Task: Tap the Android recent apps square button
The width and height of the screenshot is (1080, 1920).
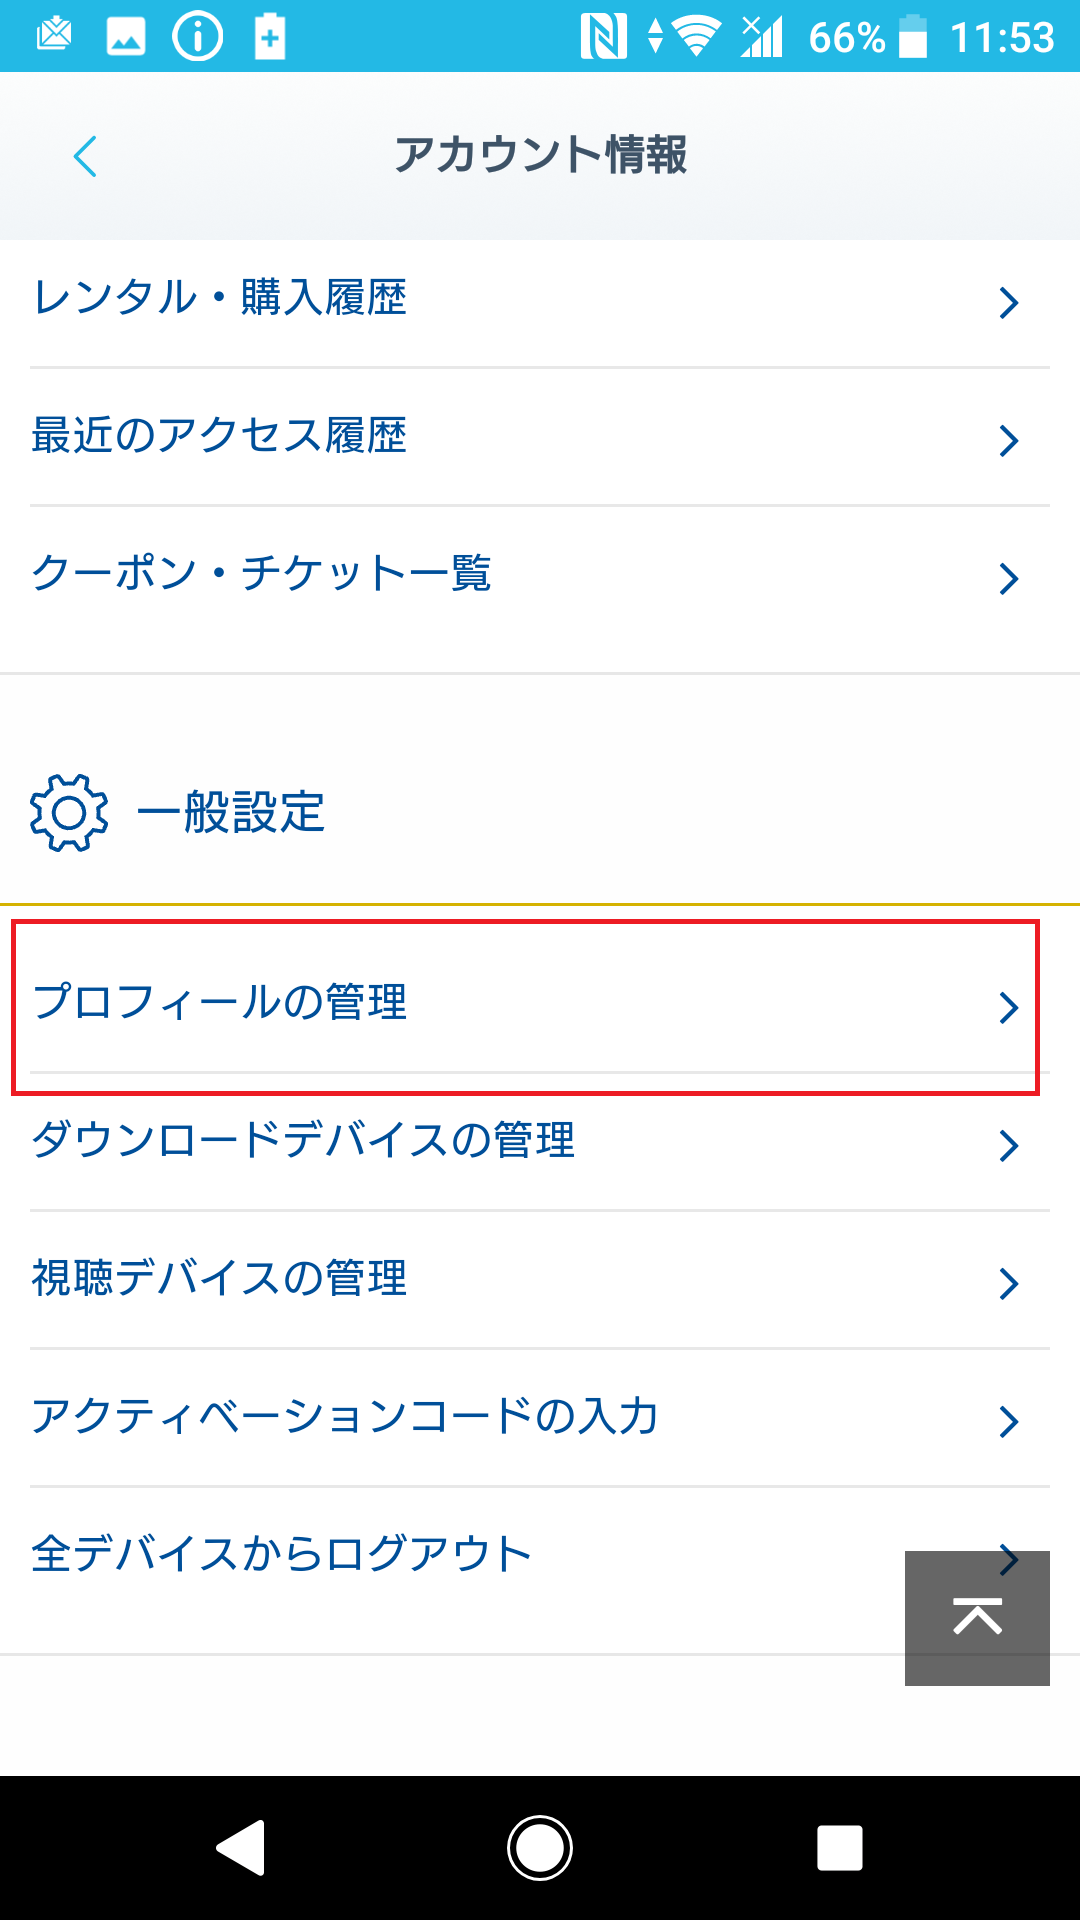Action: pos(839,1847)
